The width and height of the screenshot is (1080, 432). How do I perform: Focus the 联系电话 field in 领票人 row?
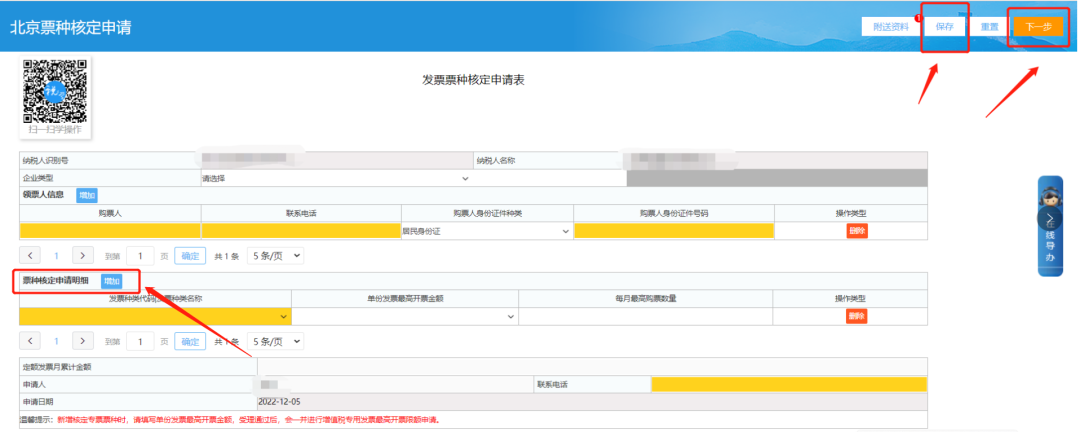point(301,231)
